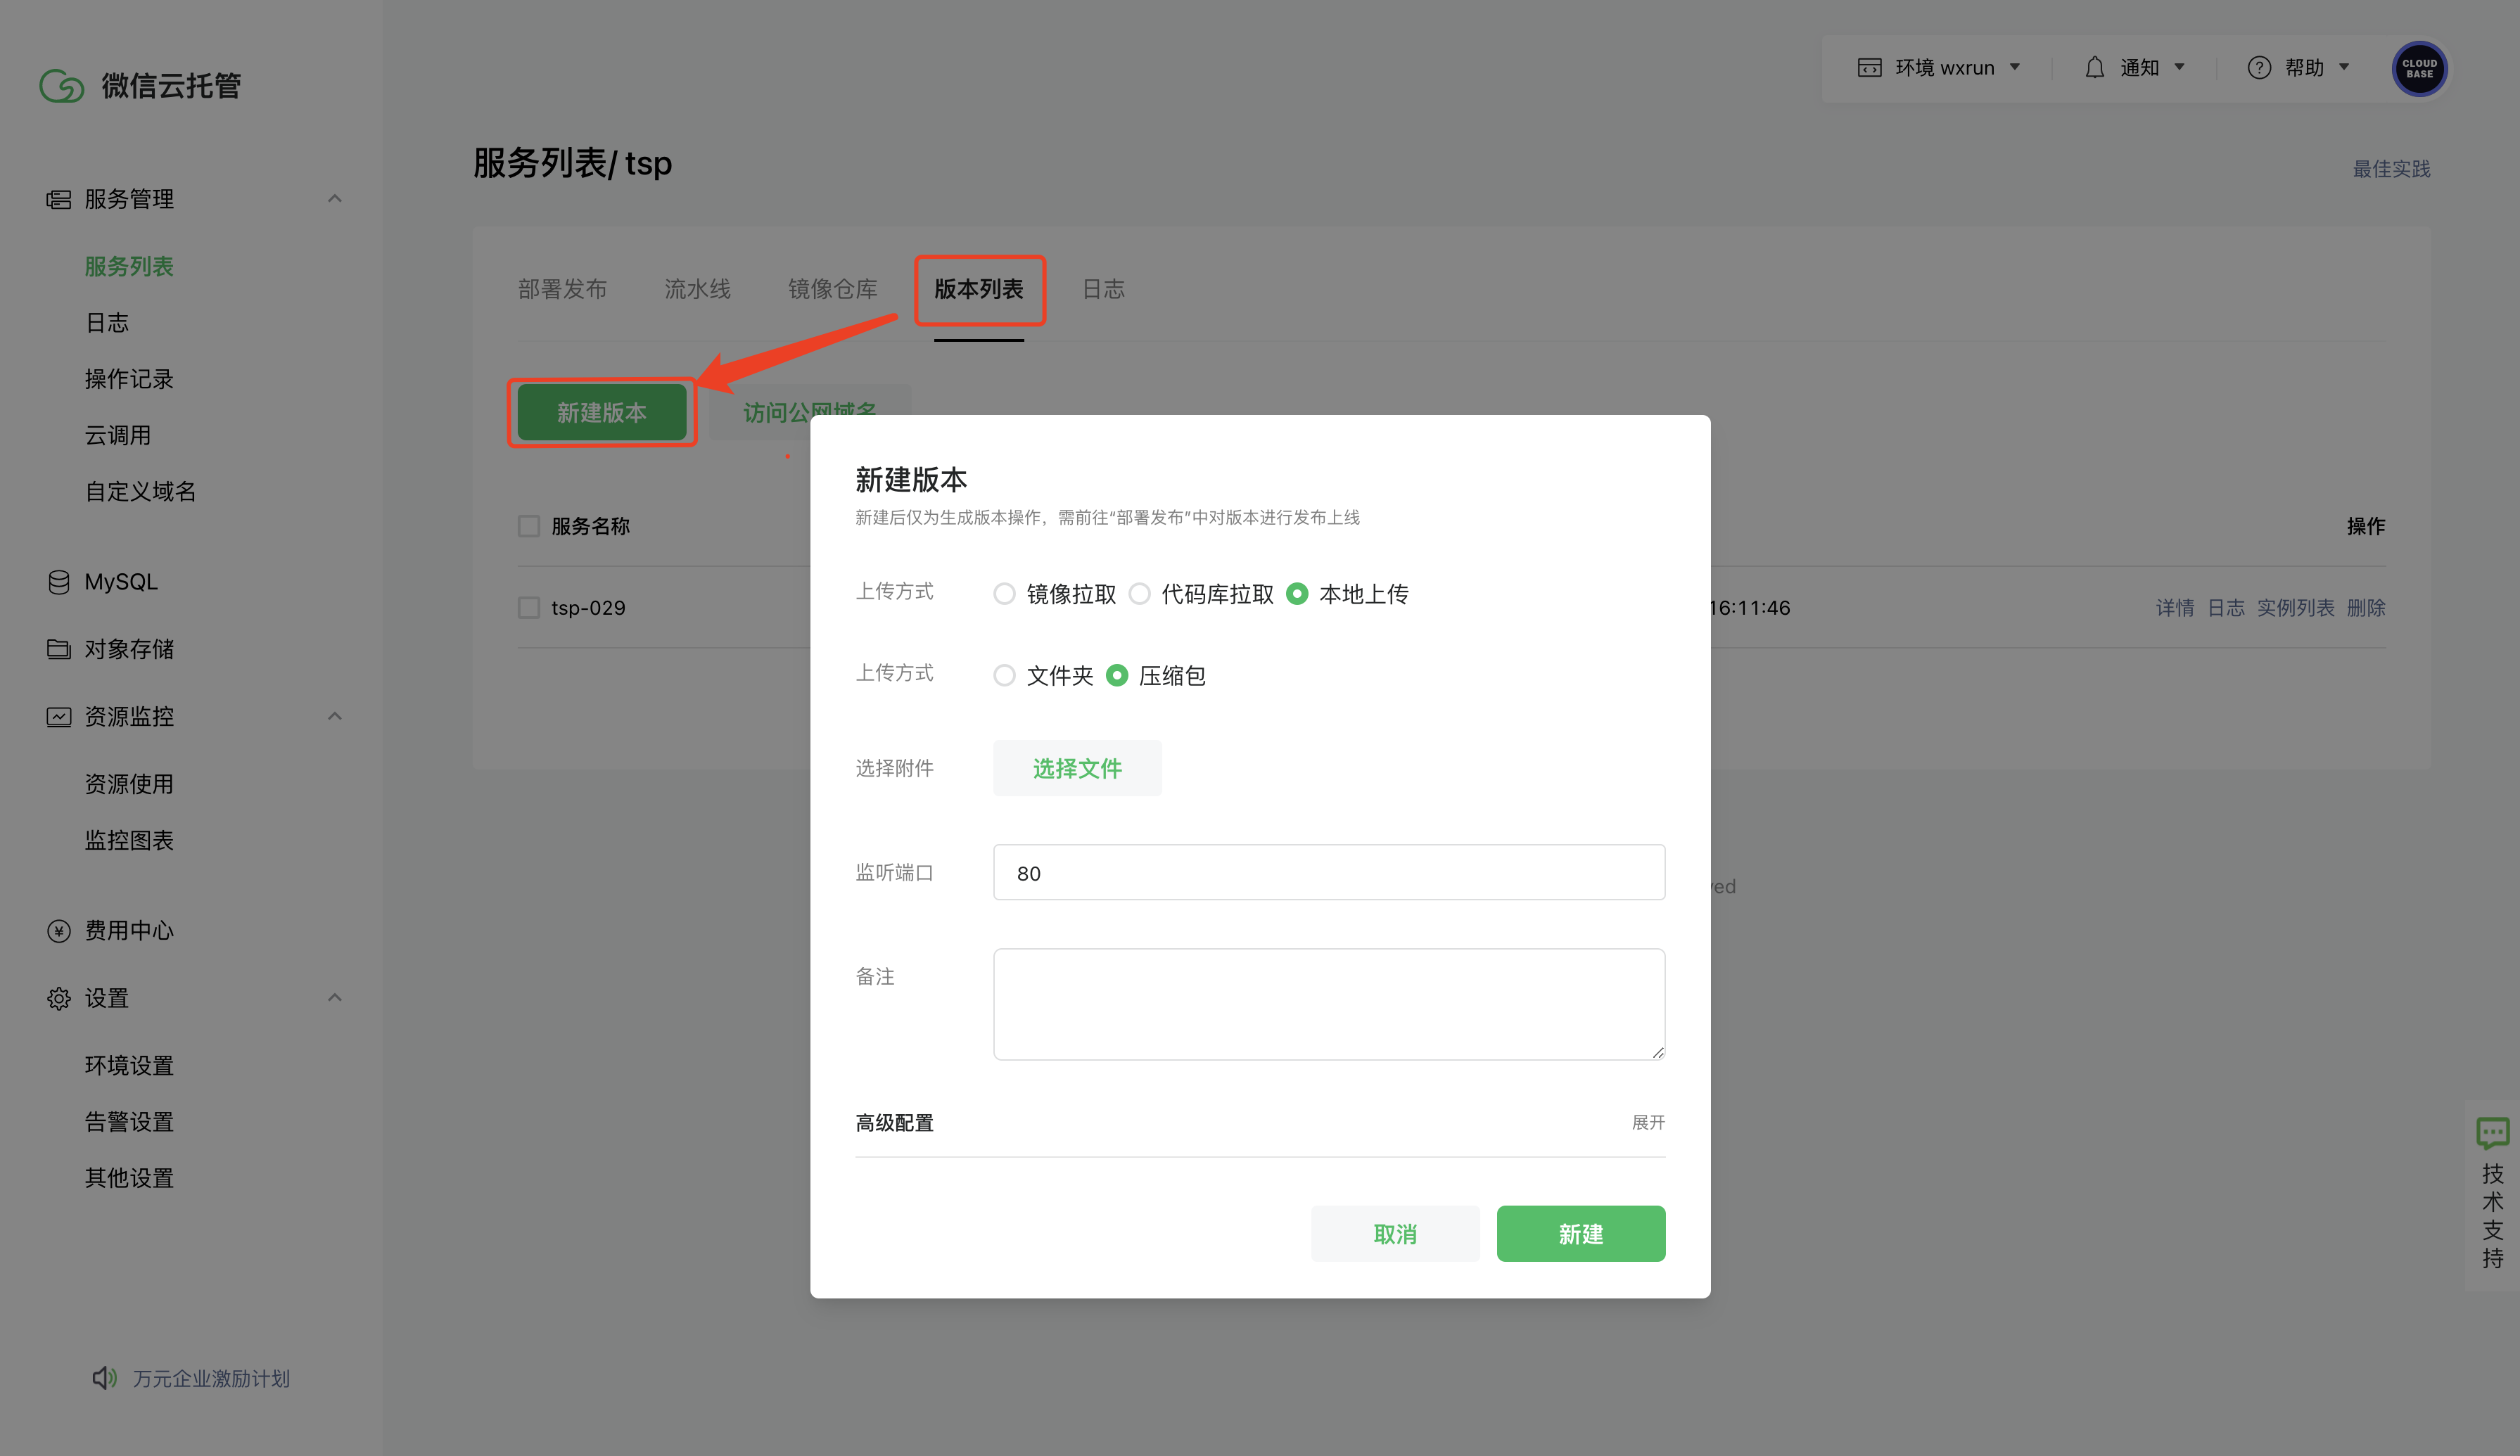The width and height of the screenshot is (2520, 1456).
Task: Choose the 文件夹 upload radio button
Action: point(1004,676)
